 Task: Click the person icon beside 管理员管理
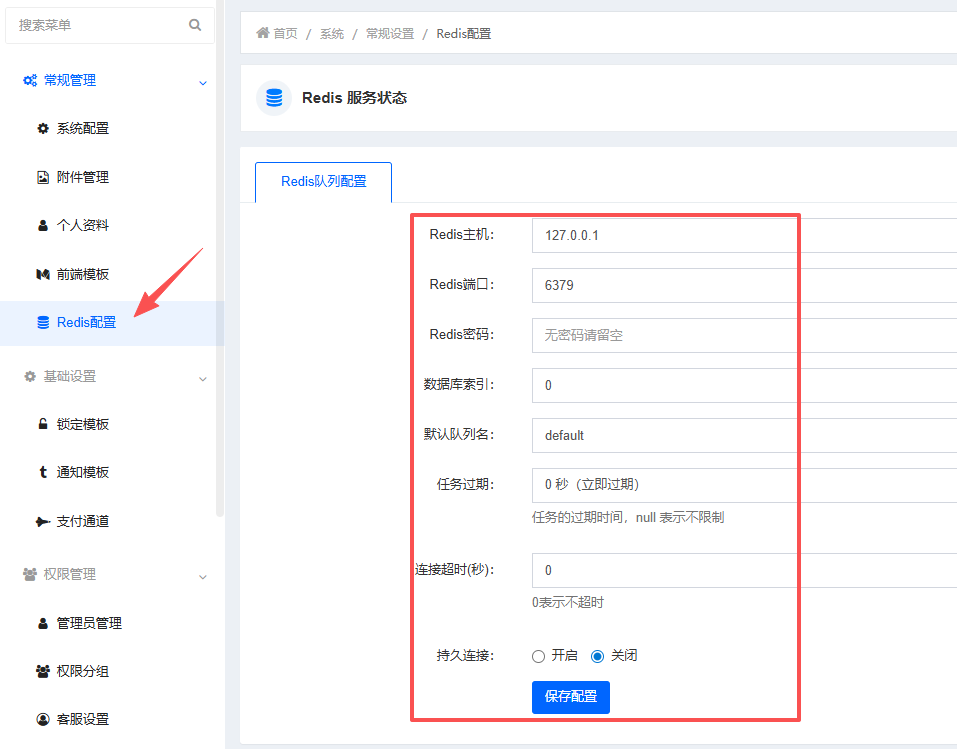click(x=43, y=623)
